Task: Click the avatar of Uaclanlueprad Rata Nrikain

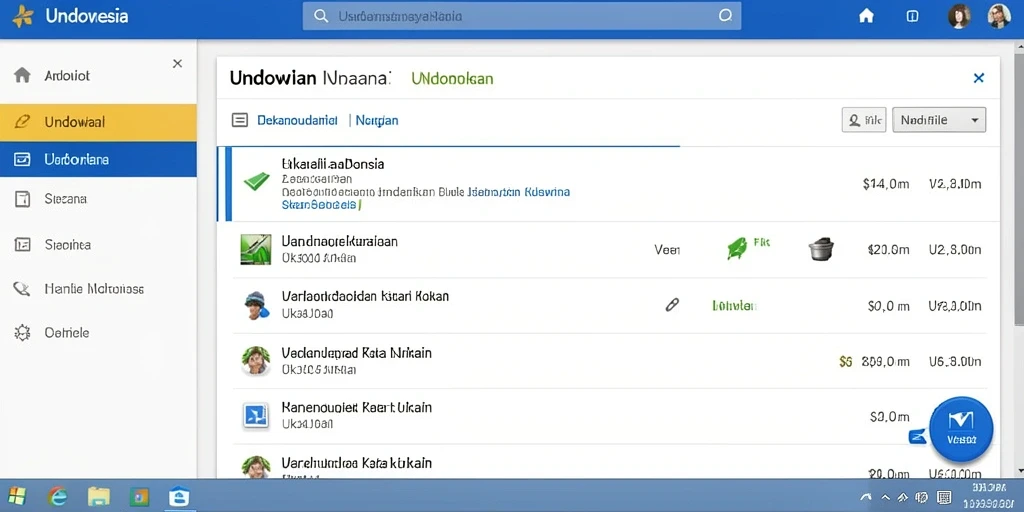Action: 256,360
